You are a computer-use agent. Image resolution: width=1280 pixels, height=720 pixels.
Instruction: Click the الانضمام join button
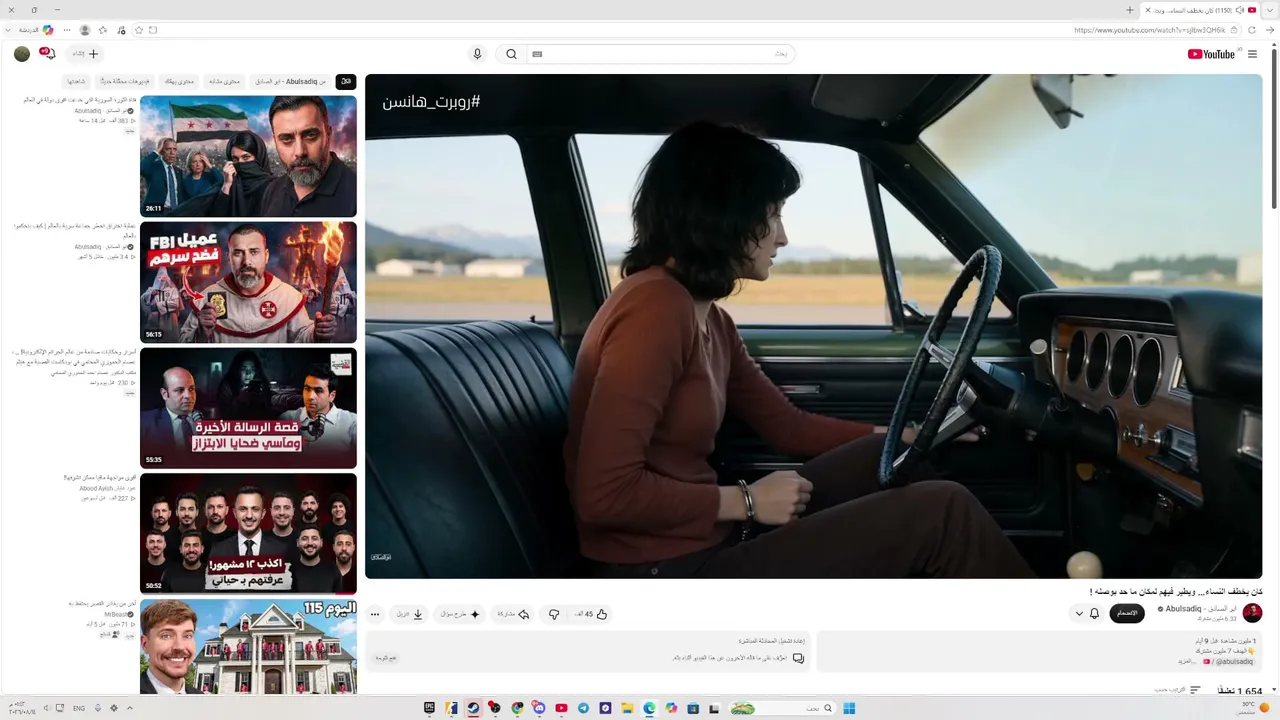click(1127, 613)
